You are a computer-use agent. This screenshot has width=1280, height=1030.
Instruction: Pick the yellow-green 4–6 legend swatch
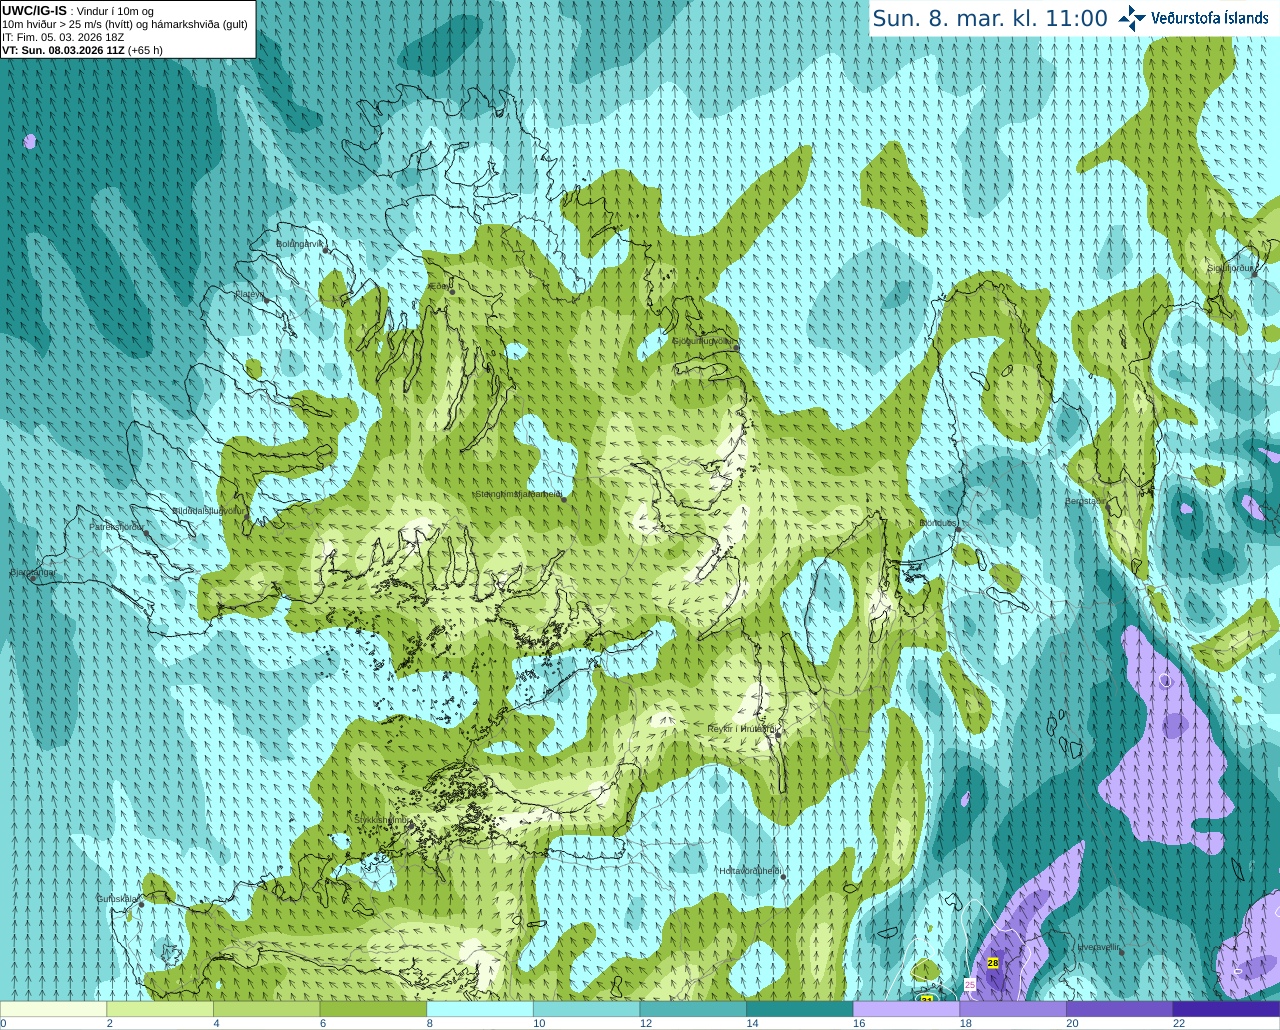tap(266, 1009)
